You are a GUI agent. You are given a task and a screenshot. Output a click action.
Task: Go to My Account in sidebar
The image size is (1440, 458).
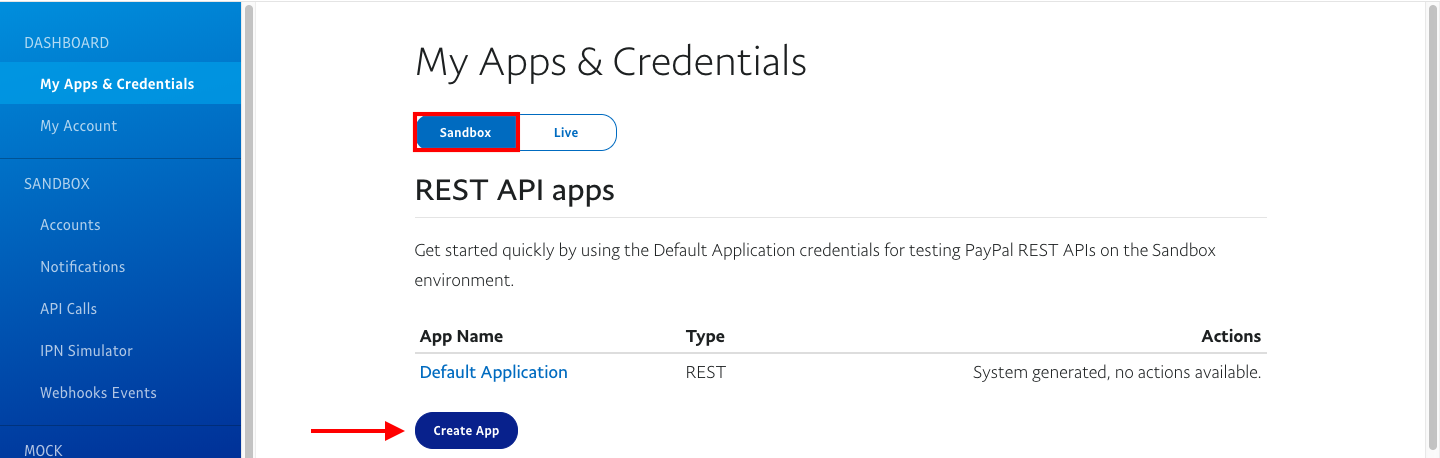78,126
